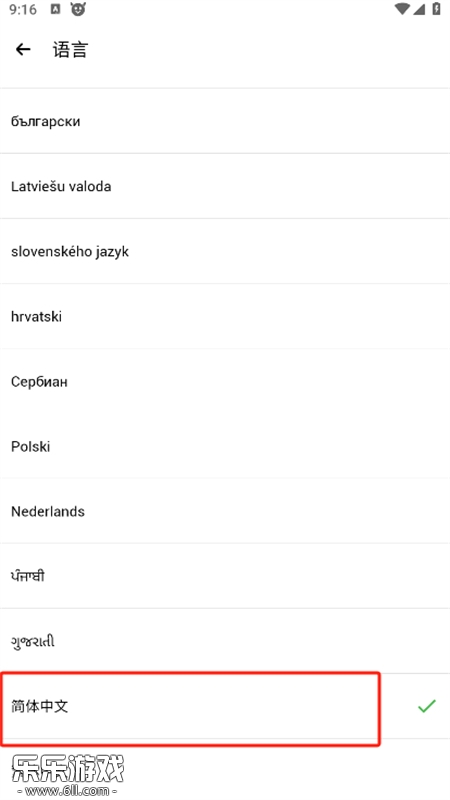Tap the keyboard 'A' notification icon

pyautogui.click(x=55, y=9)
